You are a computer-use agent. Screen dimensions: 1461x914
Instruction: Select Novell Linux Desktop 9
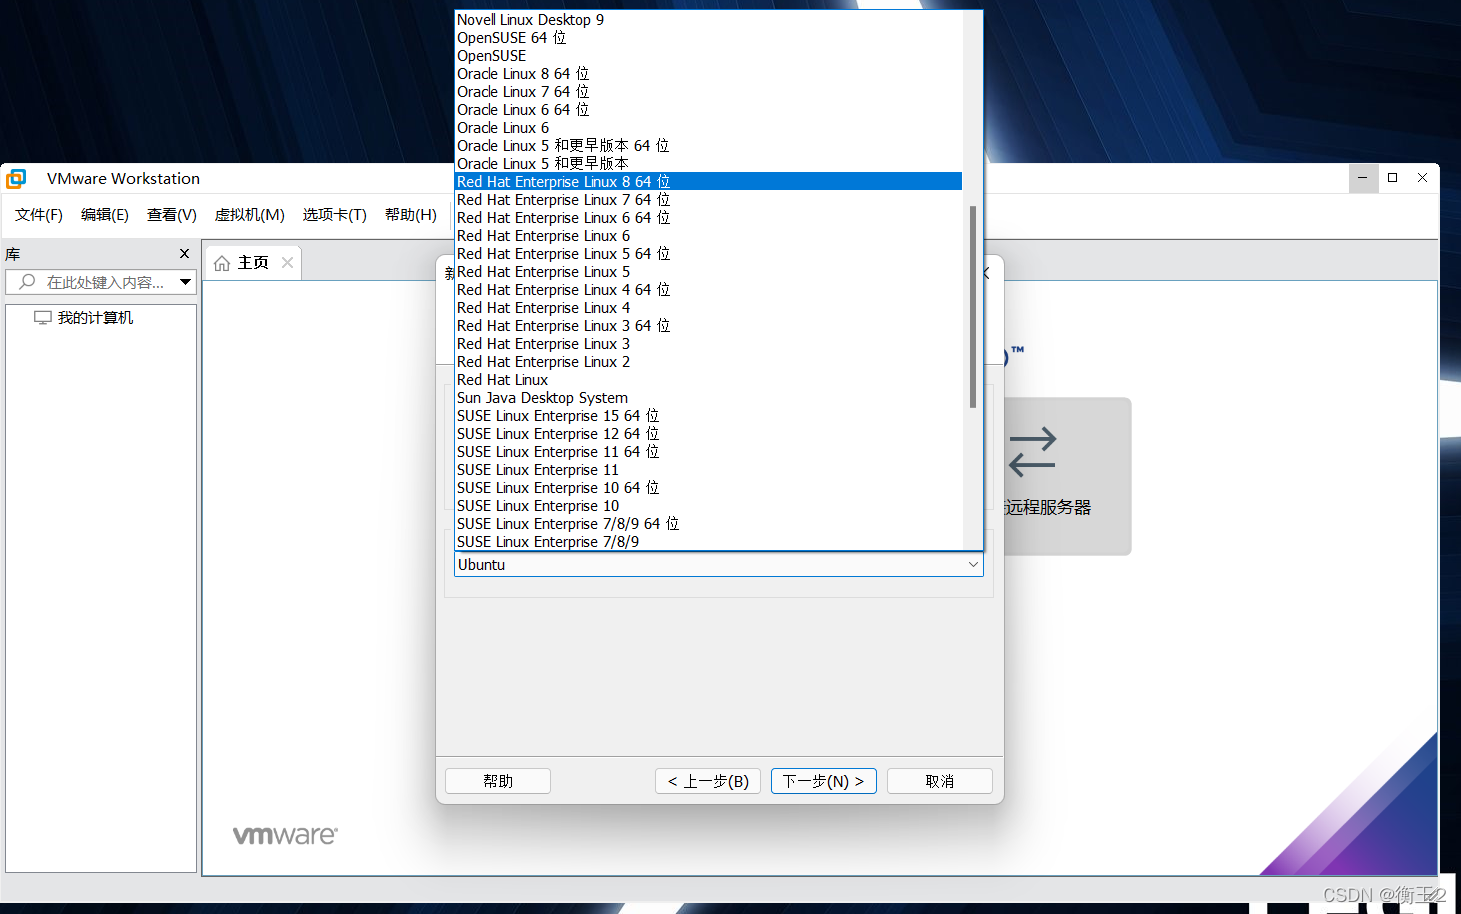coord(708,20)
